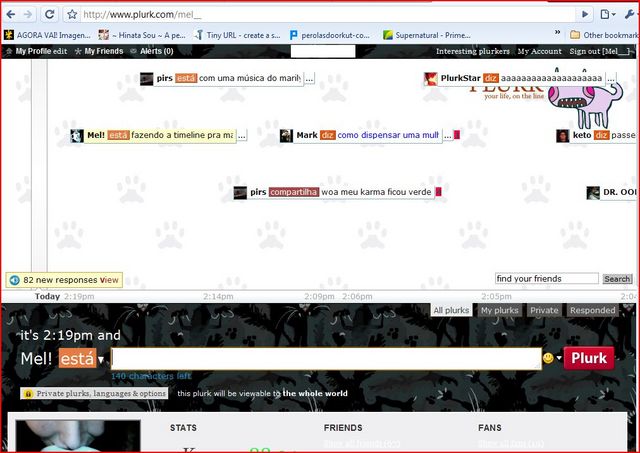
Task: Click keto diz plurk text
Action: (624, 135)
